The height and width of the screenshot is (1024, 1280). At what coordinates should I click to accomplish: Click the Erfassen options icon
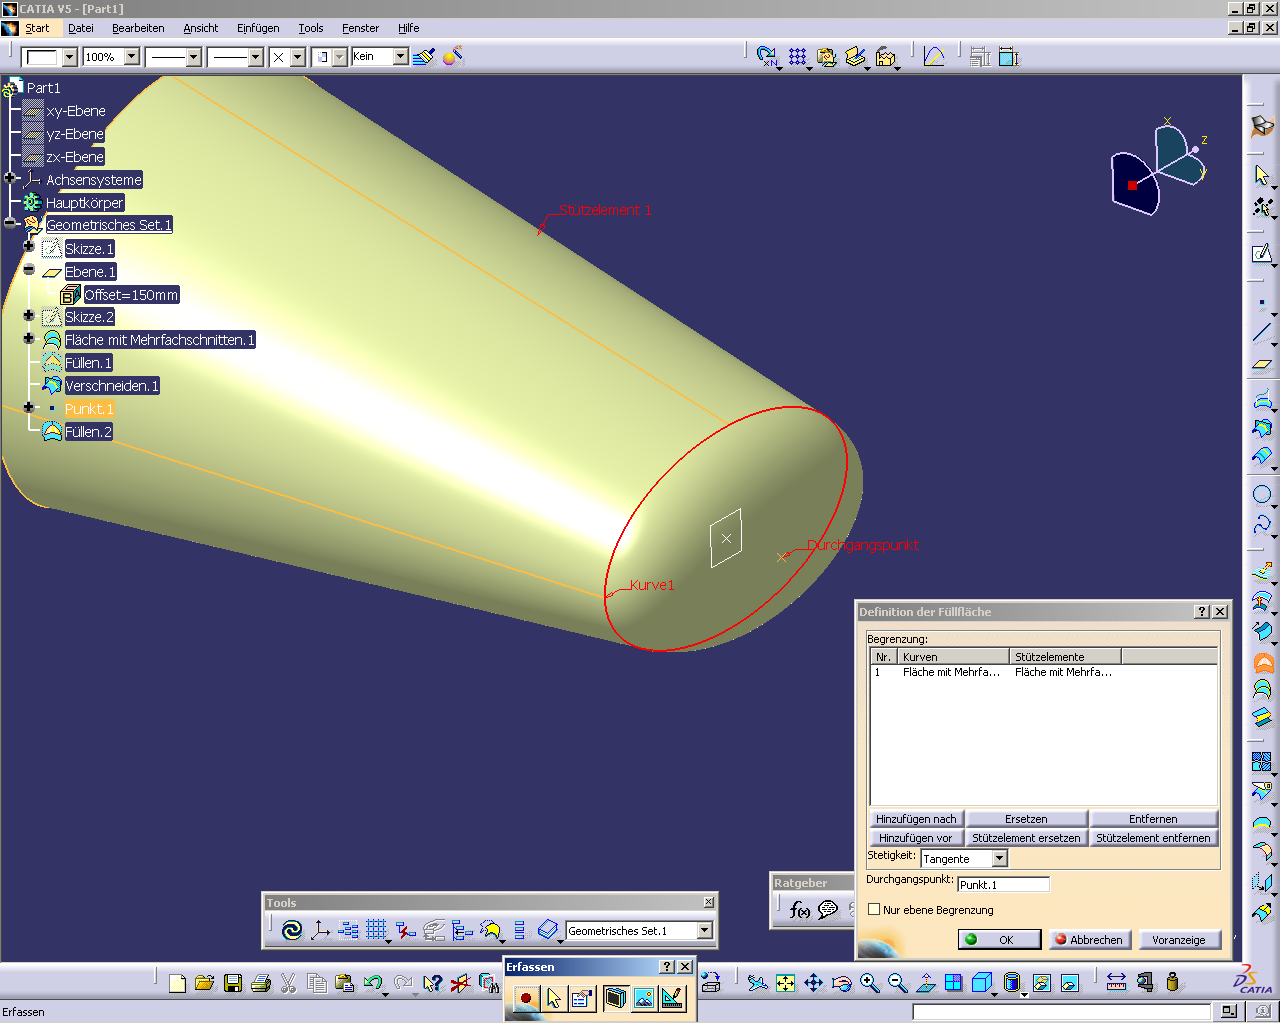582,997
